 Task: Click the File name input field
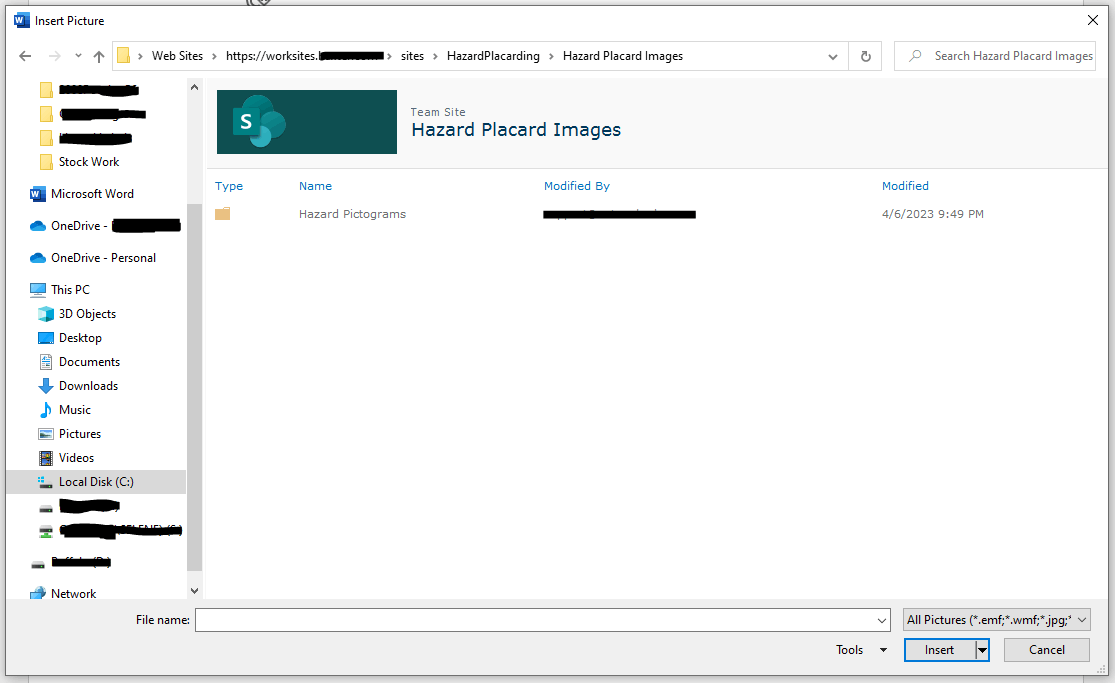pyautogui.click(x=534, y=620)
